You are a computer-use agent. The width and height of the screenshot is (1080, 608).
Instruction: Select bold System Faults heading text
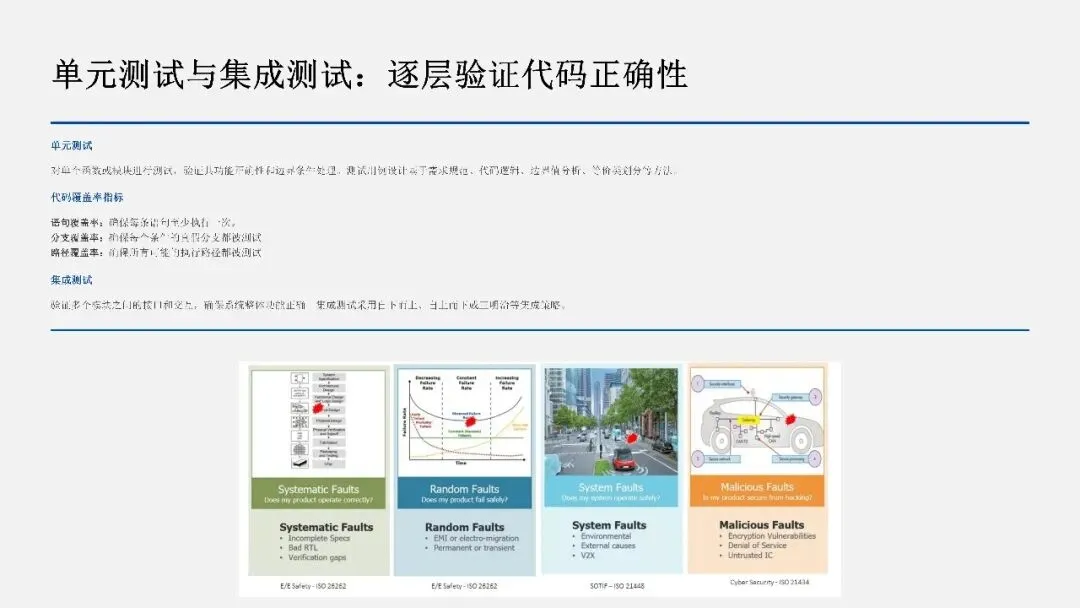pyautogui.click(x=610, y=525)
